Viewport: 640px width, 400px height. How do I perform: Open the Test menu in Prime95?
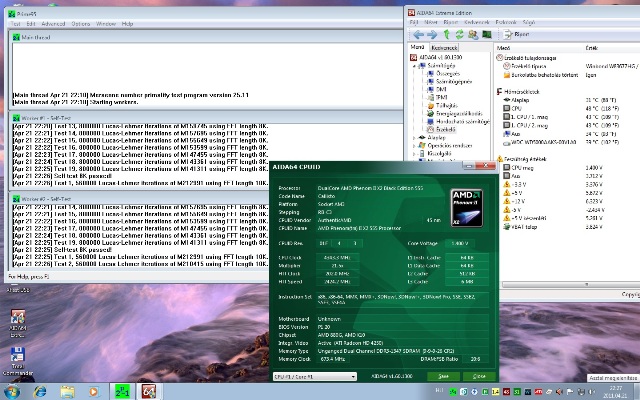pos(16,24)
